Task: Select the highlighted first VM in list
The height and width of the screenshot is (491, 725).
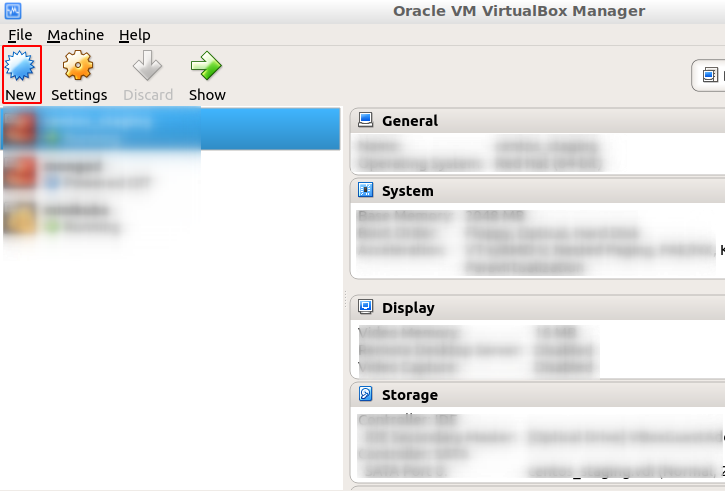Action: pyautogui.click(x=170, y=128)
